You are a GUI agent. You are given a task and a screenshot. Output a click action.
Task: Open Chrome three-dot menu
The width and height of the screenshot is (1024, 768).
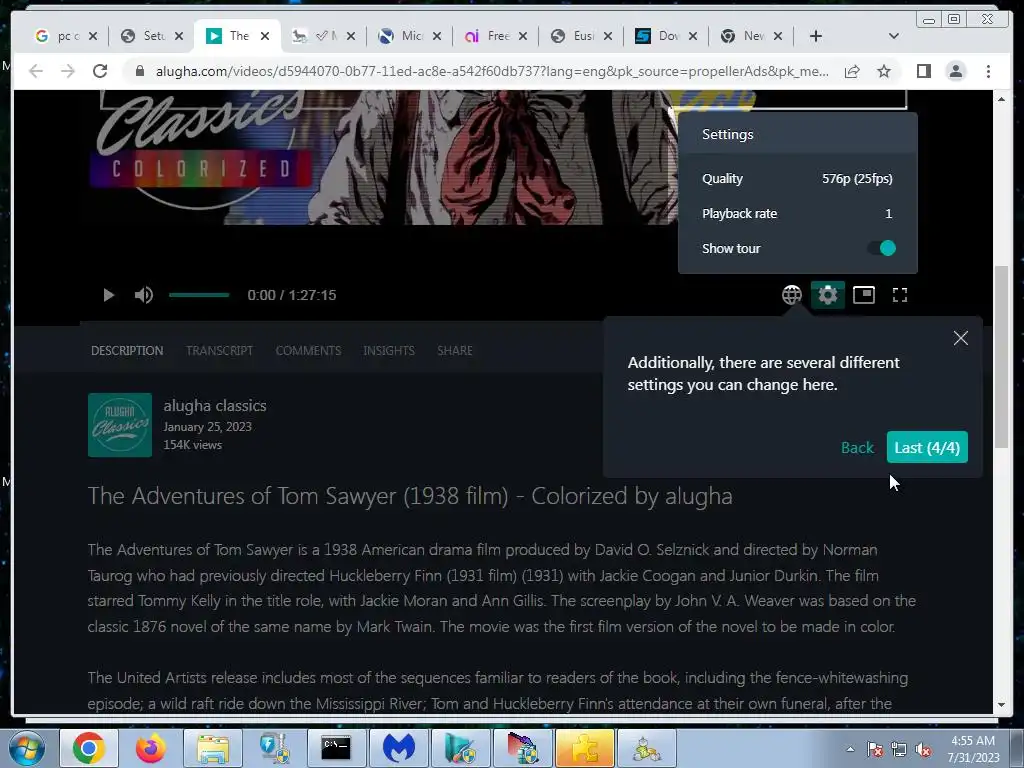coord(988,71)
